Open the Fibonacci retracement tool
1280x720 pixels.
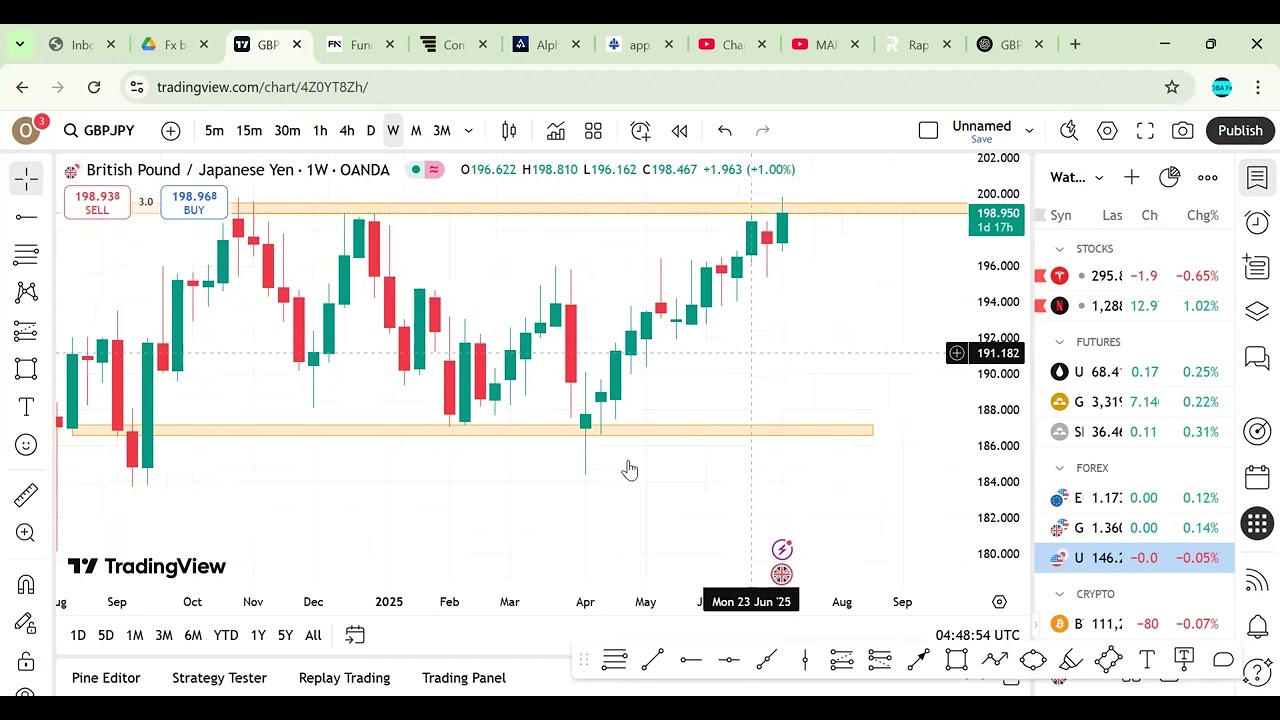pyautogui.click(x=27, y=254)
